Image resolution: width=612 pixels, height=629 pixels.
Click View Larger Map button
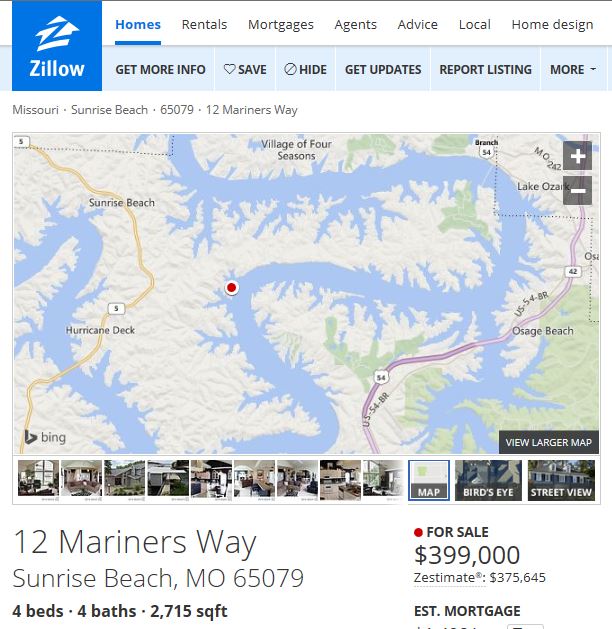point(549,442)
